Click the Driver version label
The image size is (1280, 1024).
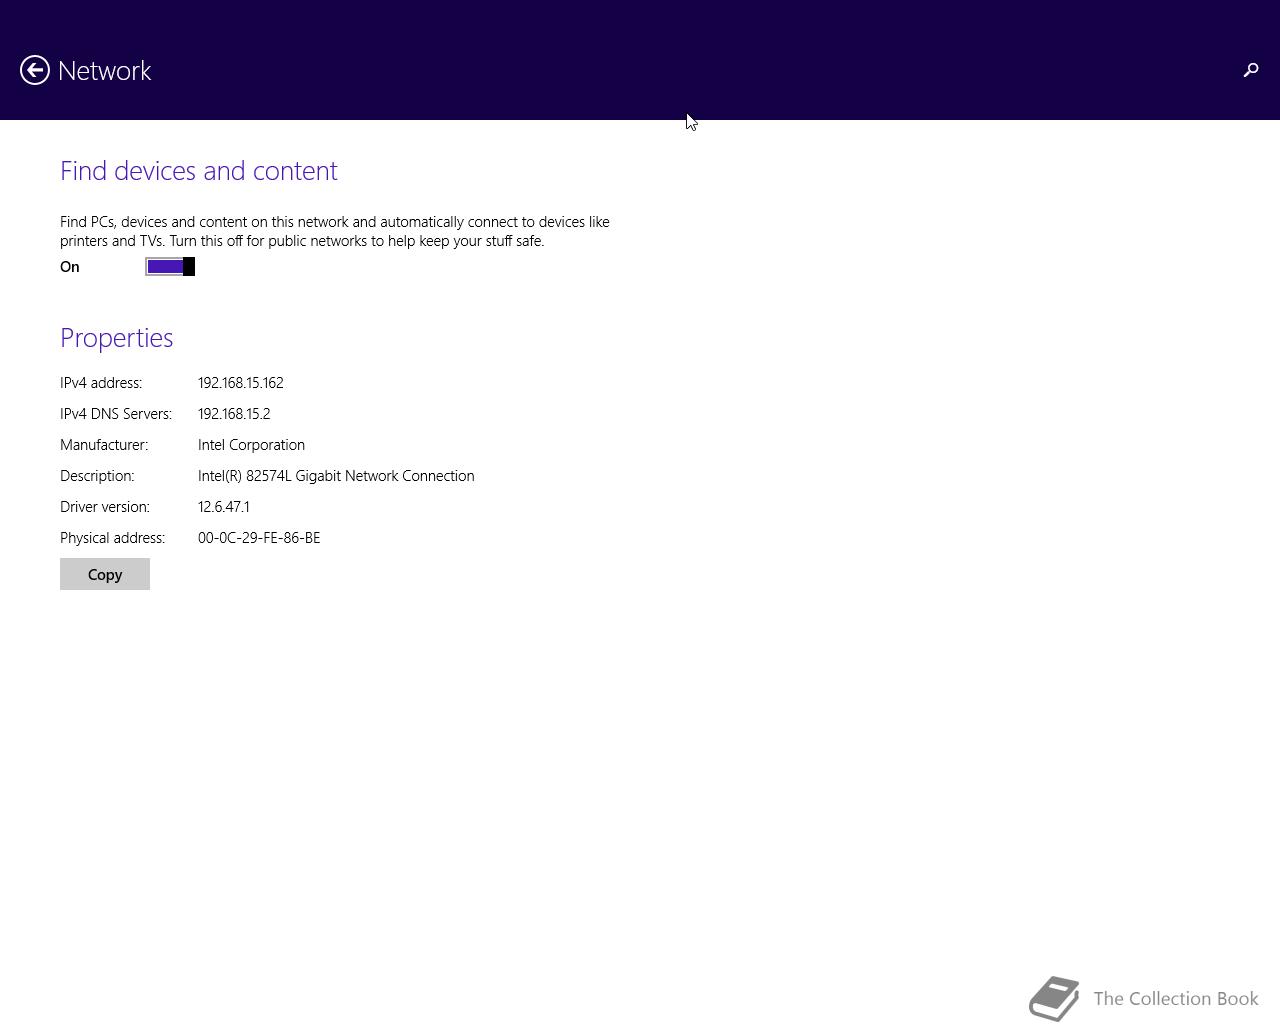point(105,507)
